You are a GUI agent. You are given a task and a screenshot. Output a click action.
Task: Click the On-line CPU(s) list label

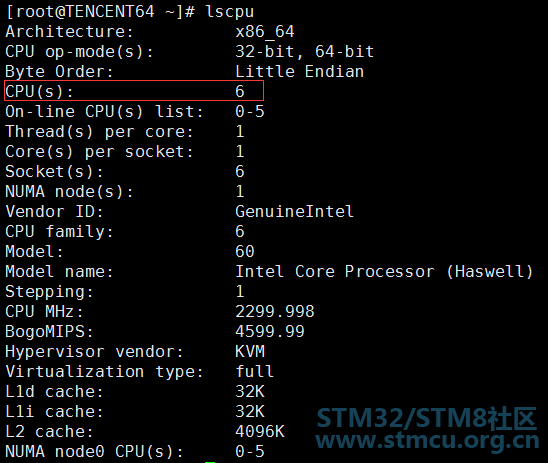pyautogui.click(x=104, y=112)
